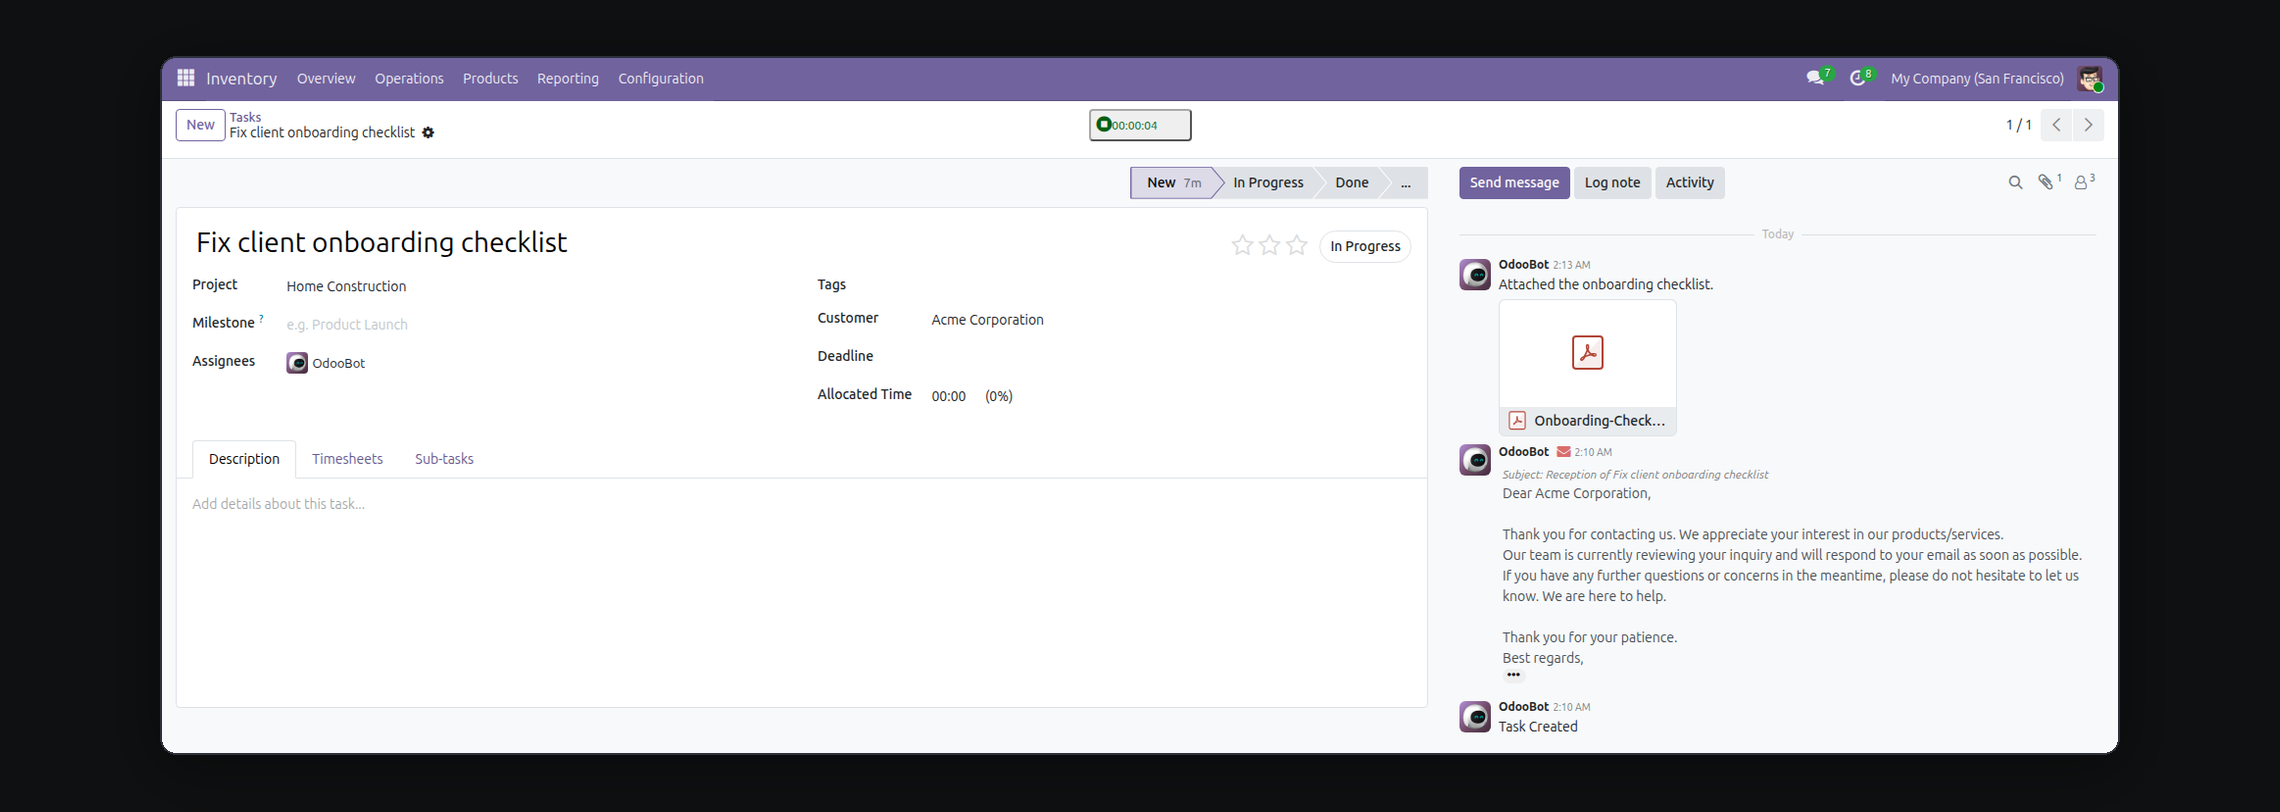Stop the running timer button
The height and width of the screenshot is (812, 2280).
pos(1140,125)
